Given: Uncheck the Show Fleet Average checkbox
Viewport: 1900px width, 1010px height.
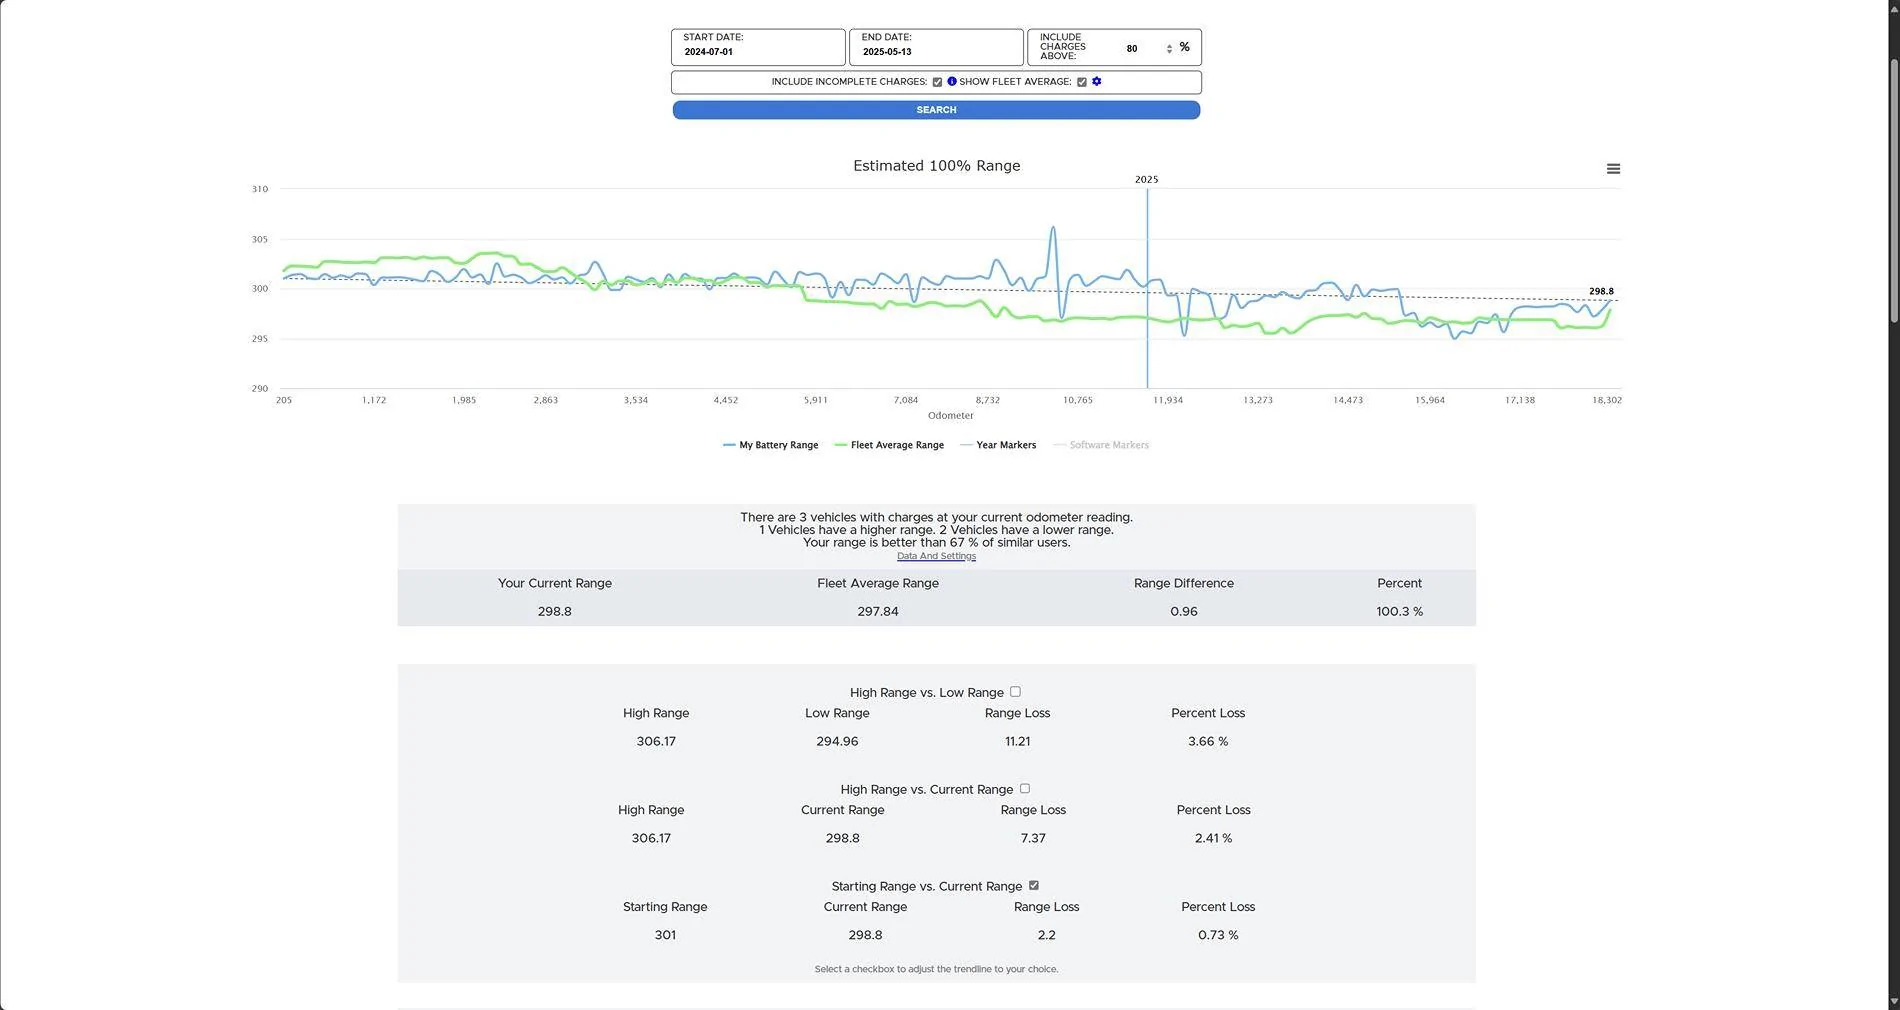Looking at the screenshot, I should [x=1081, y=81].
